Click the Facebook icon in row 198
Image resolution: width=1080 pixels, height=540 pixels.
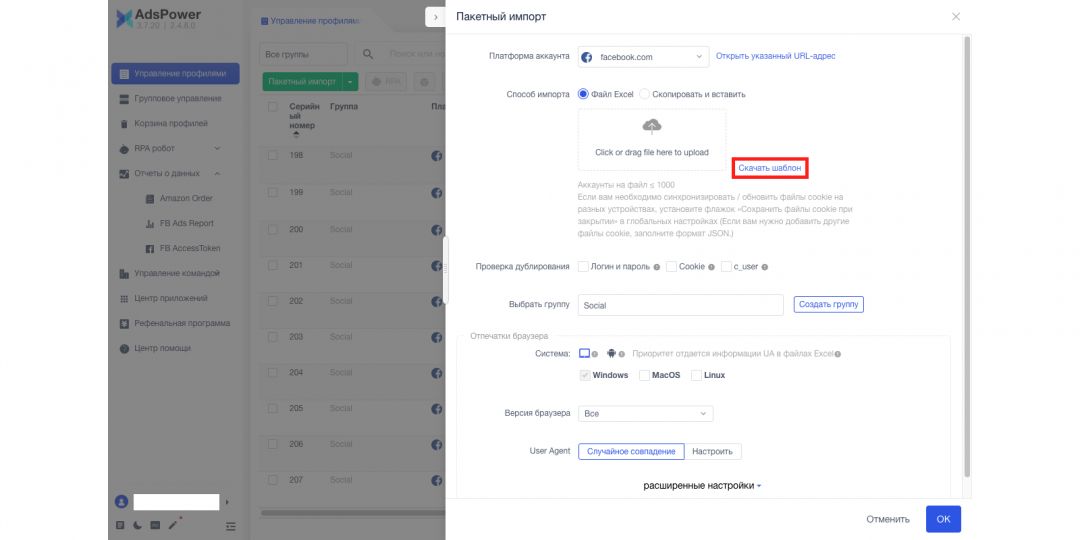point(437,156)
